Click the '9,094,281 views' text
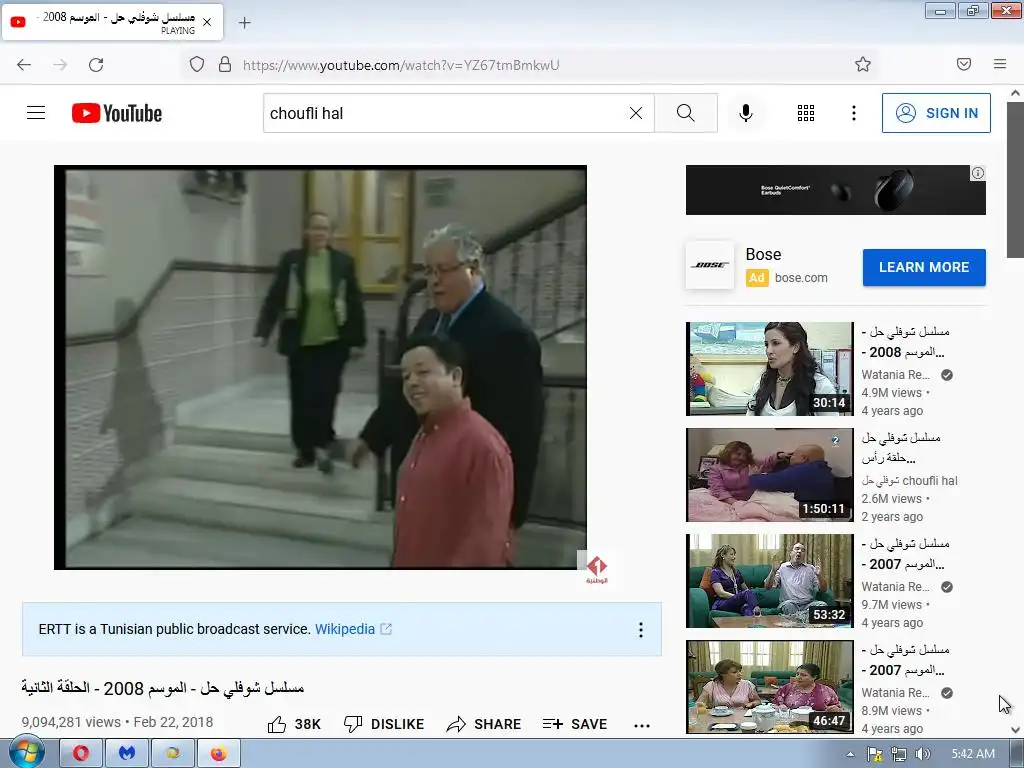This screenshot has height=768, width=1024. pos(71,722)
